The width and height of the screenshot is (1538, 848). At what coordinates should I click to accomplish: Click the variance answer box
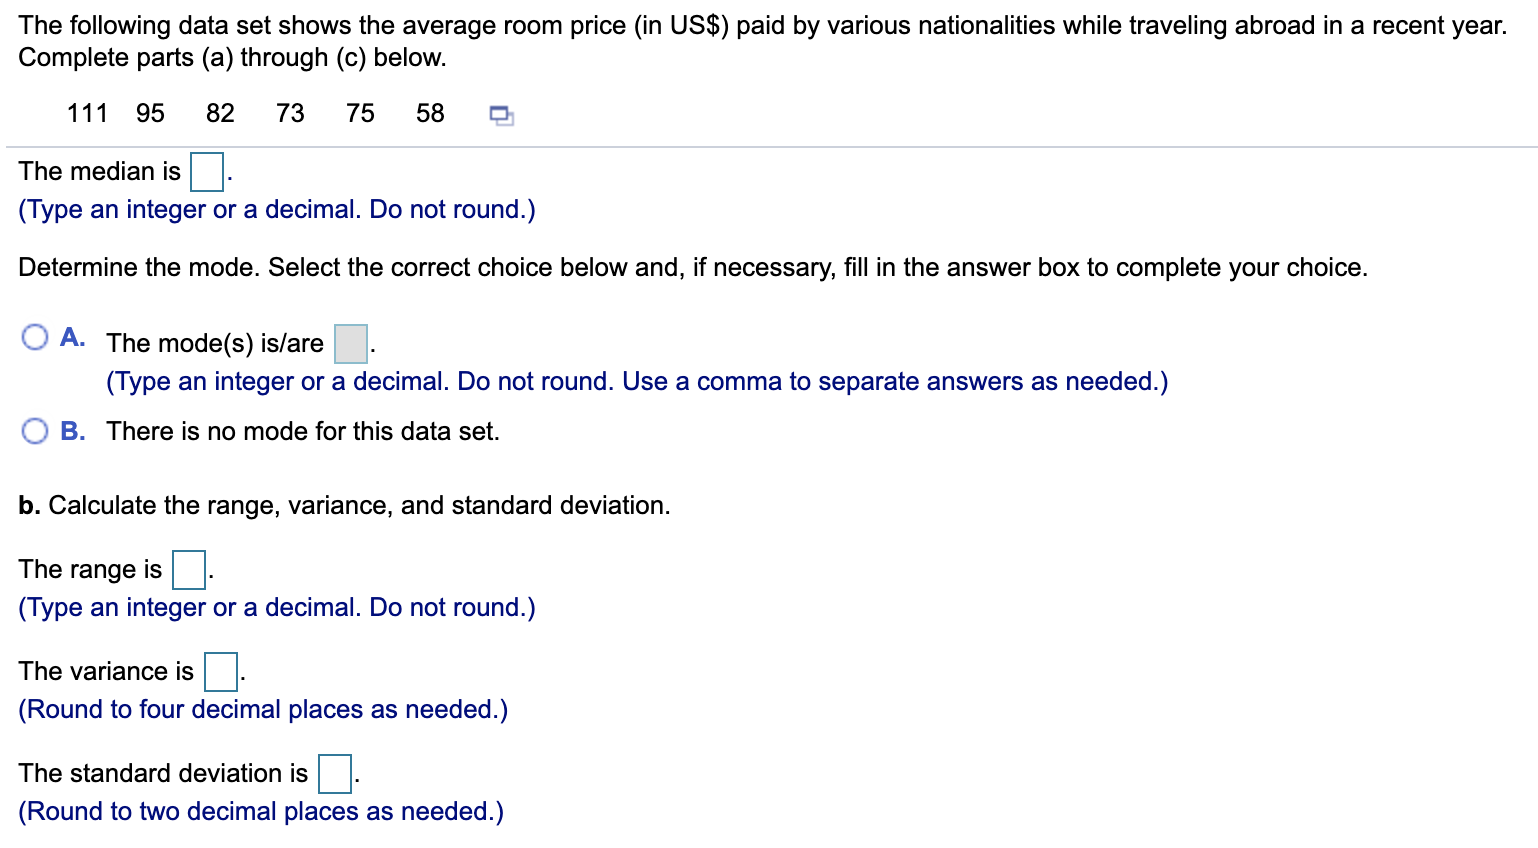[219, 672]
